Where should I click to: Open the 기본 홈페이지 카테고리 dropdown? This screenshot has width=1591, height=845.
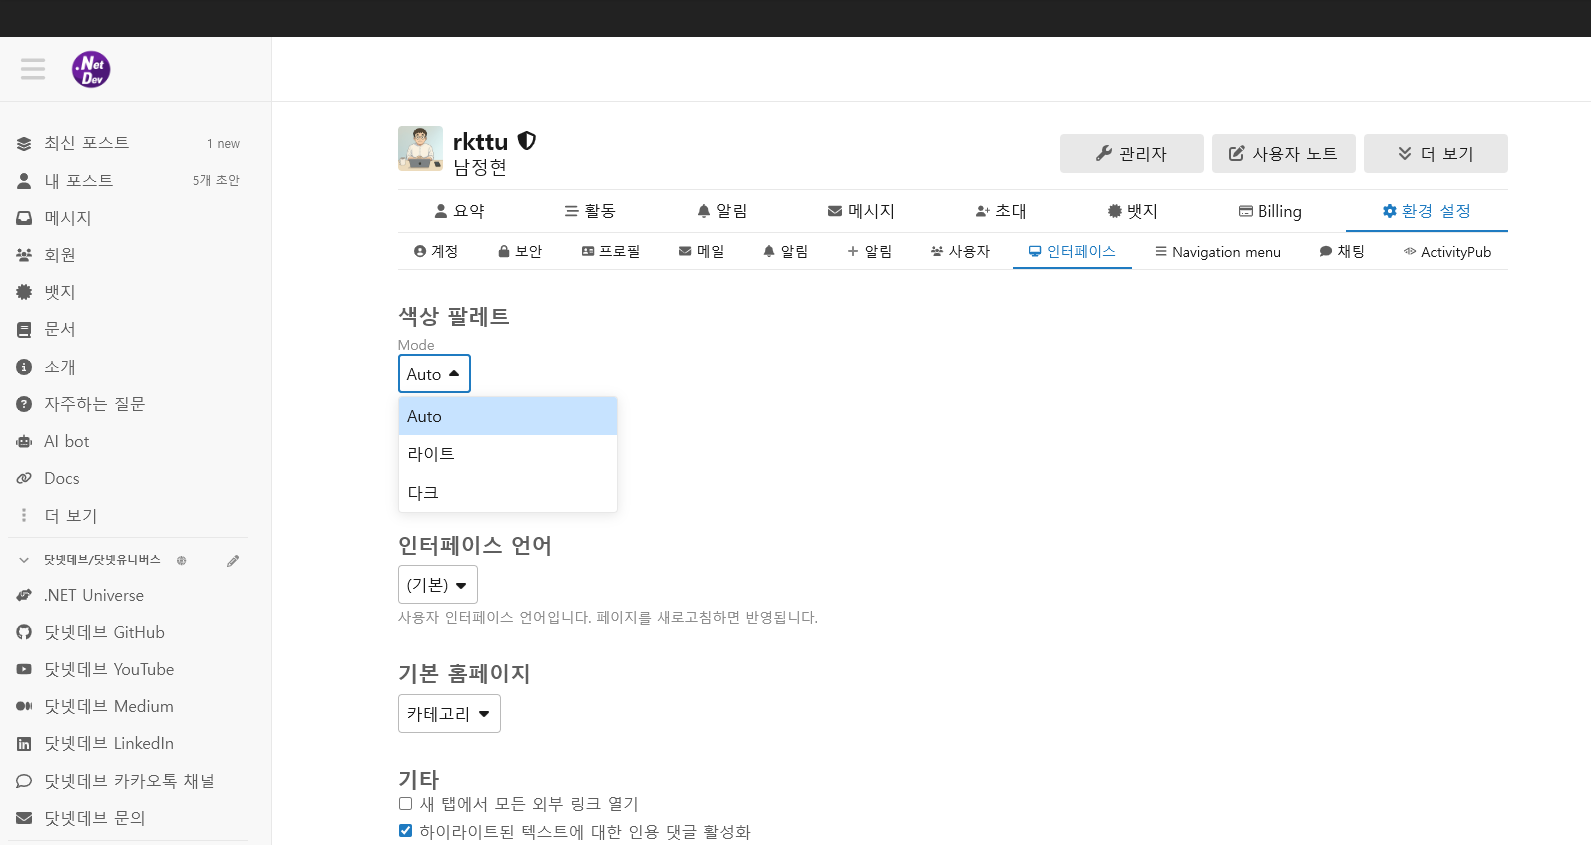(x=449, y=714)
